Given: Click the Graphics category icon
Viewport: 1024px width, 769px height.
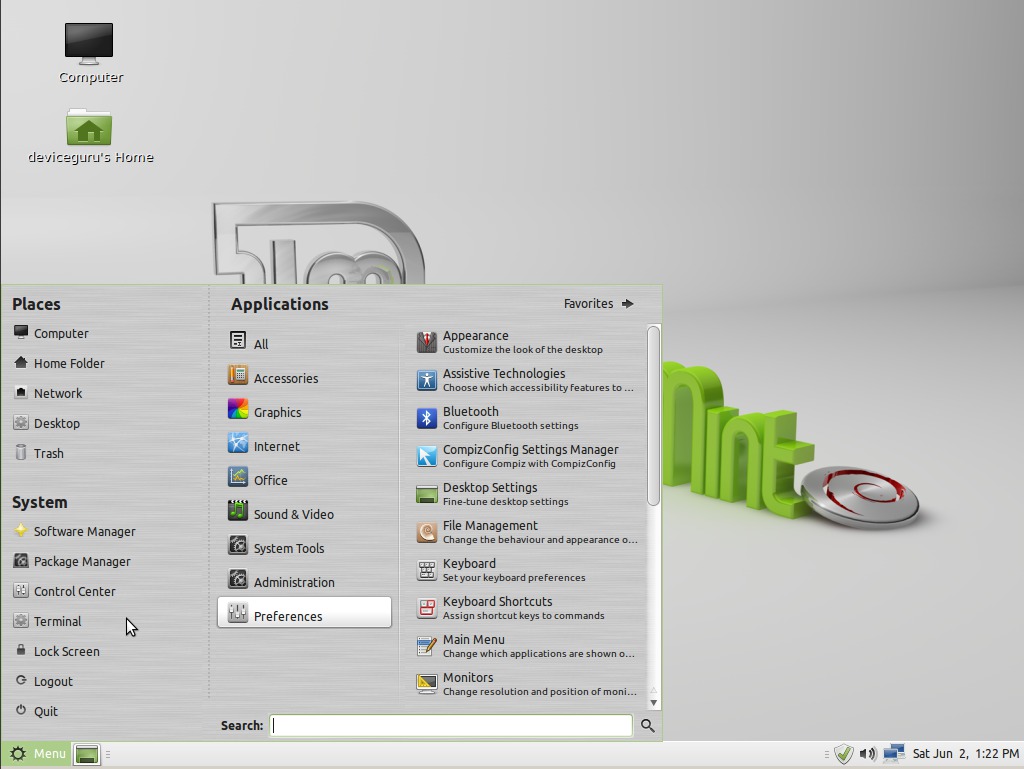Looking at the screenshot, I should click(238, 409).
